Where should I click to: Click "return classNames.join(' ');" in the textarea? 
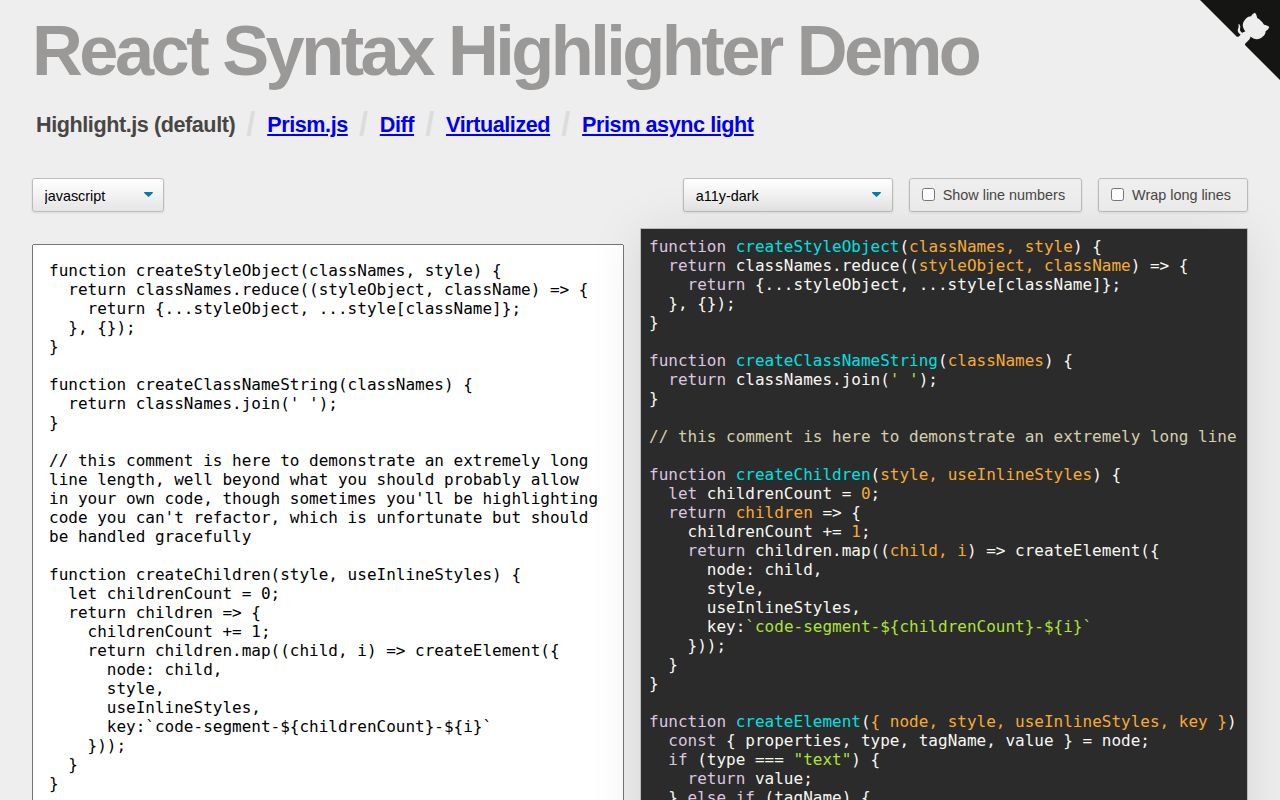coord(203,403)
